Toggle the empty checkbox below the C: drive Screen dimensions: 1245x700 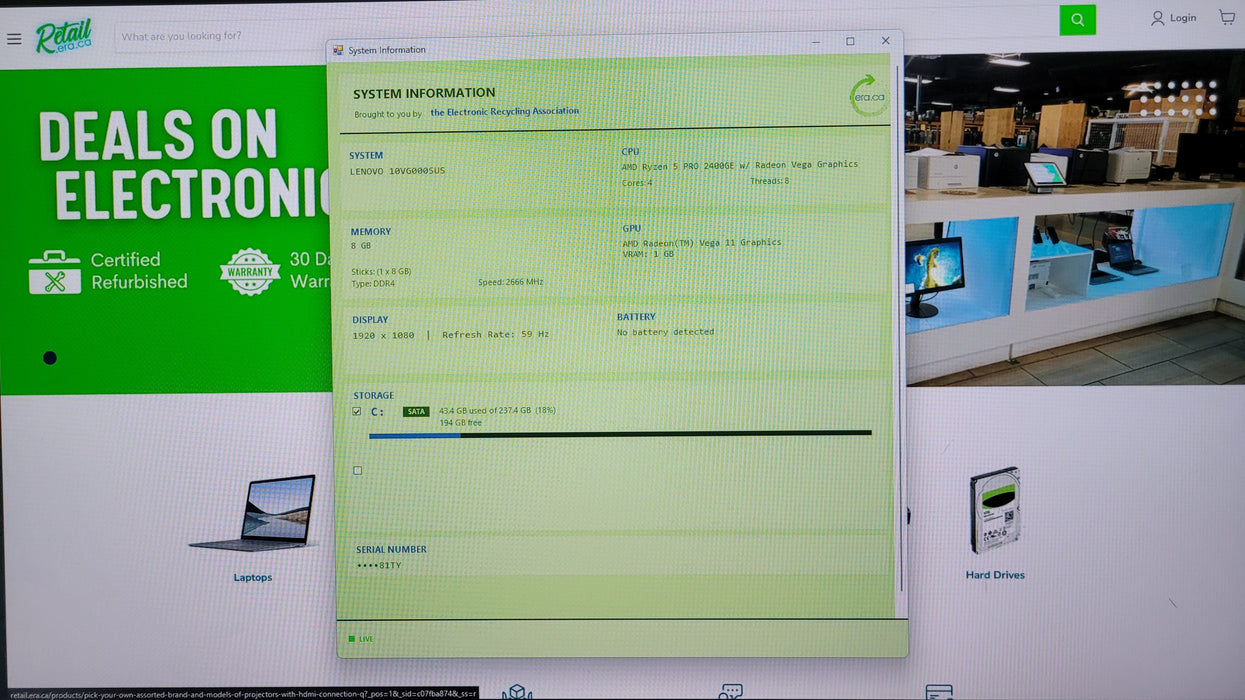[x=358, y=470]
